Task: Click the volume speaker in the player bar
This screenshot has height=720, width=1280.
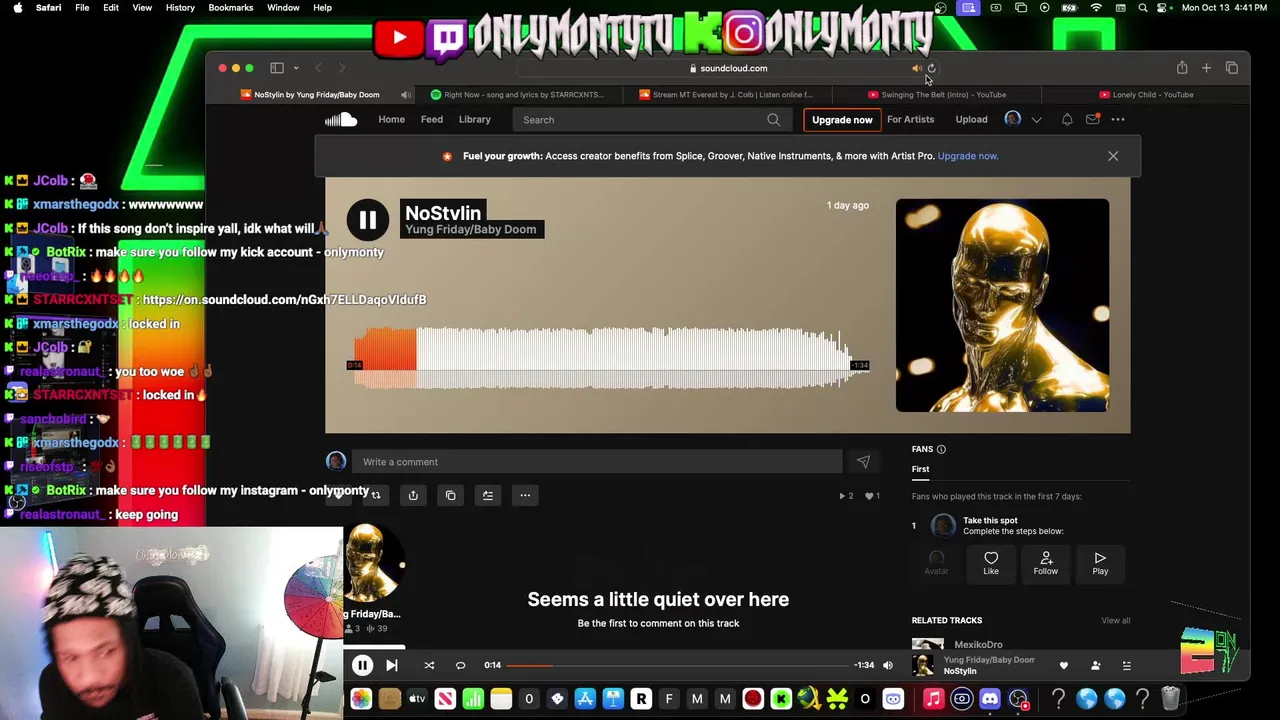Action: [888, 665]
